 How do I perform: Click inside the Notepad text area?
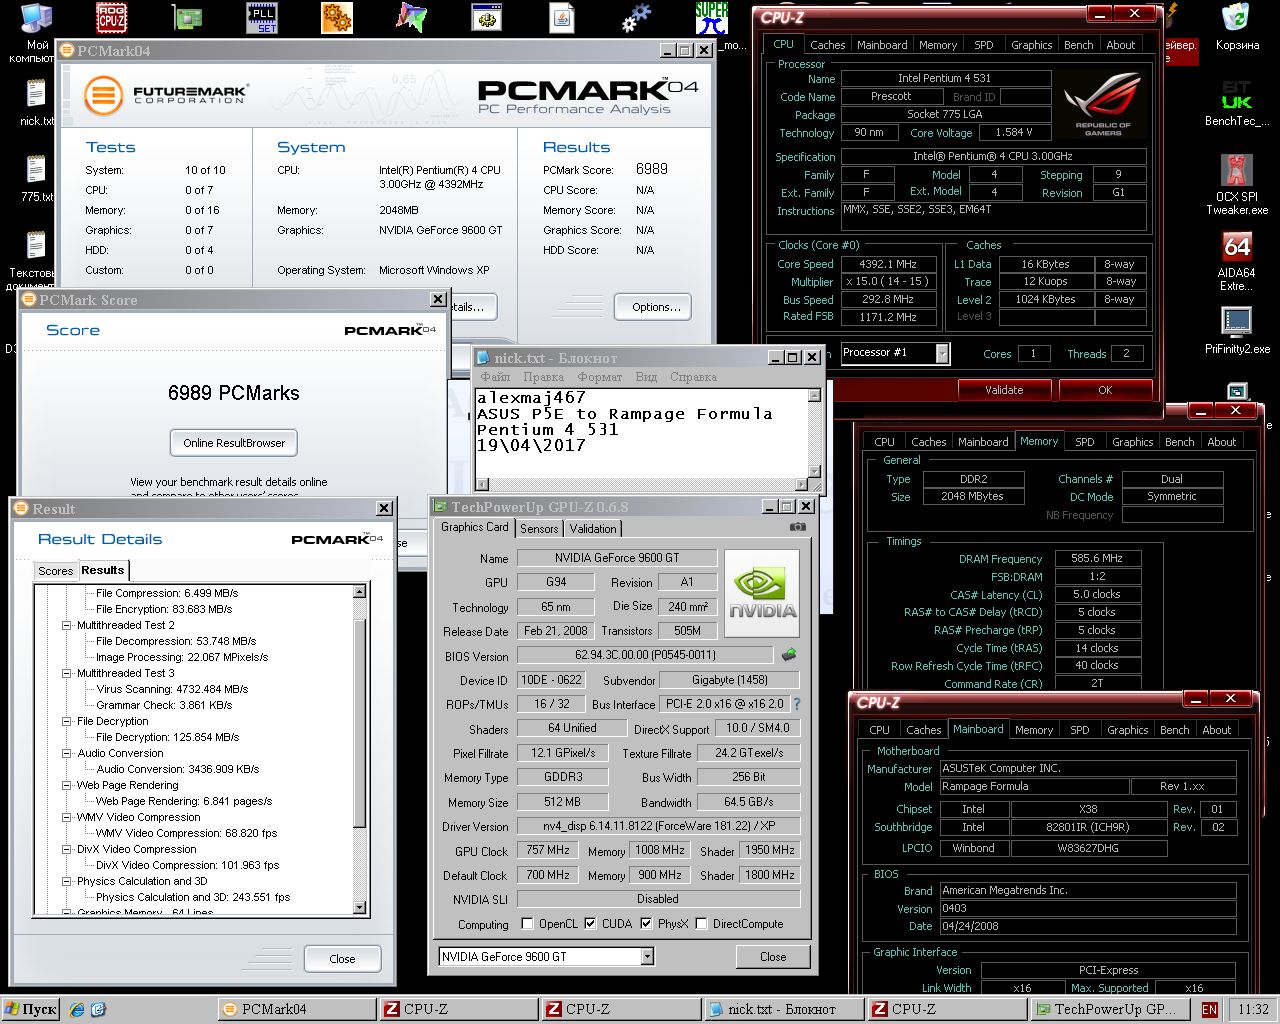coord(641,434)
